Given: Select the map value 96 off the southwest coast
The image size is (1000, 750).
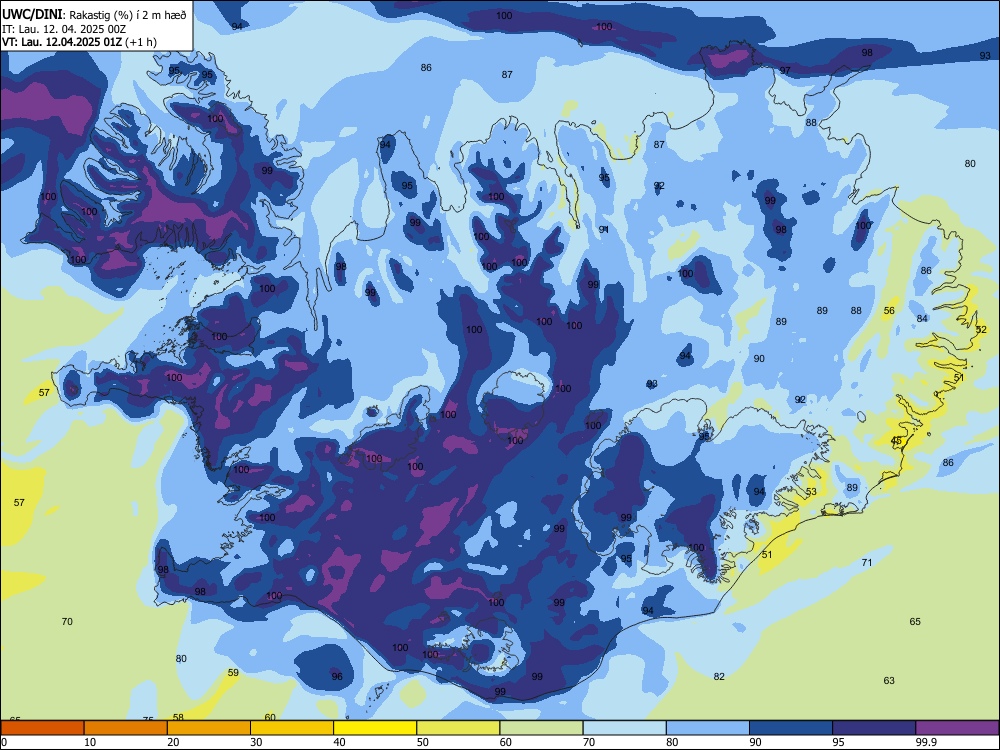Looking at the screenshot, I should (337, 677).
